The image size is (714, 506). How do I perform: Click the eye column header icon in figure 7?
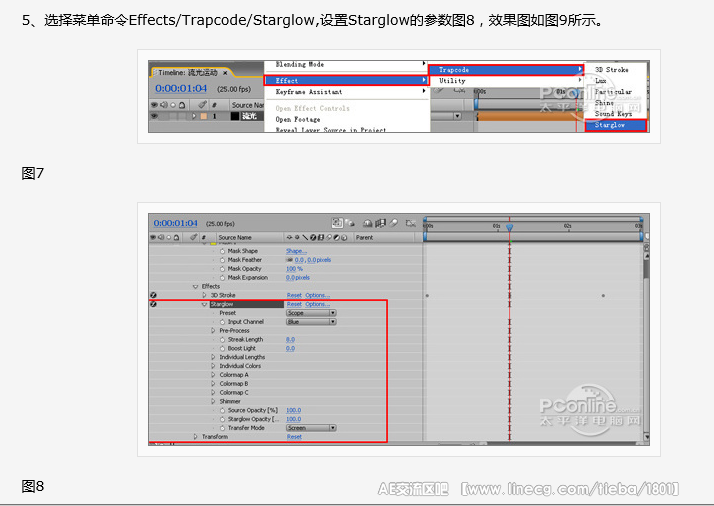[x=154, y=105]
